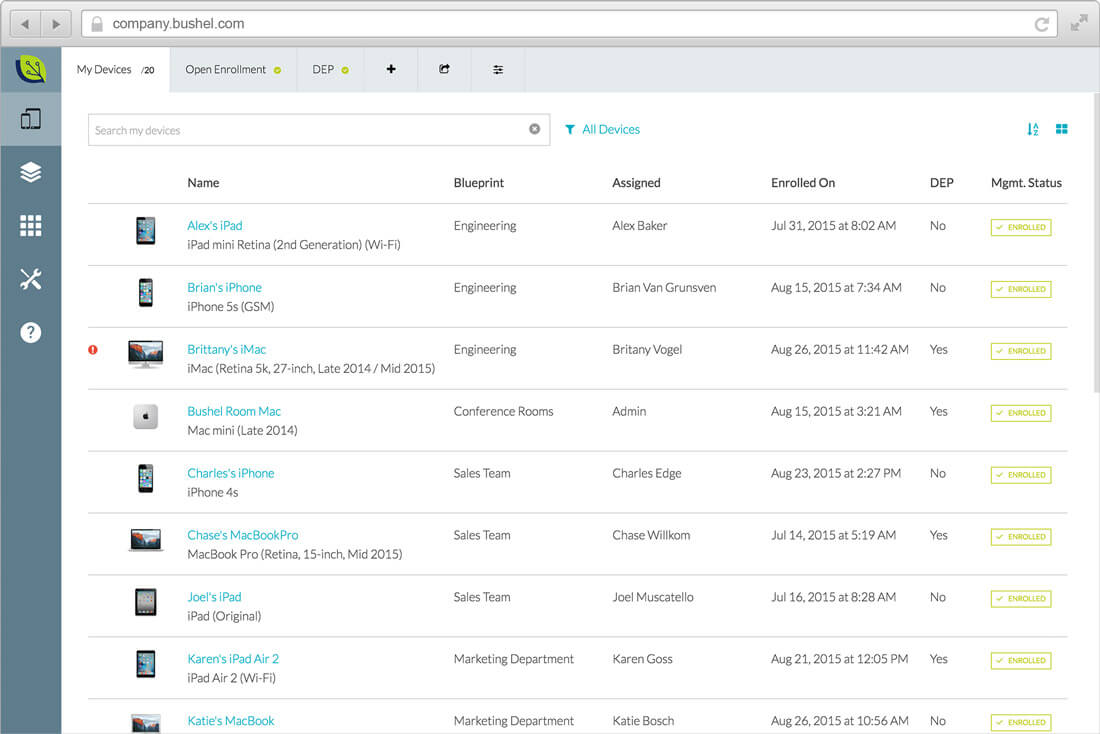Click Enrolled badge for Charles's iPhone

click(x=1021, y=475)
